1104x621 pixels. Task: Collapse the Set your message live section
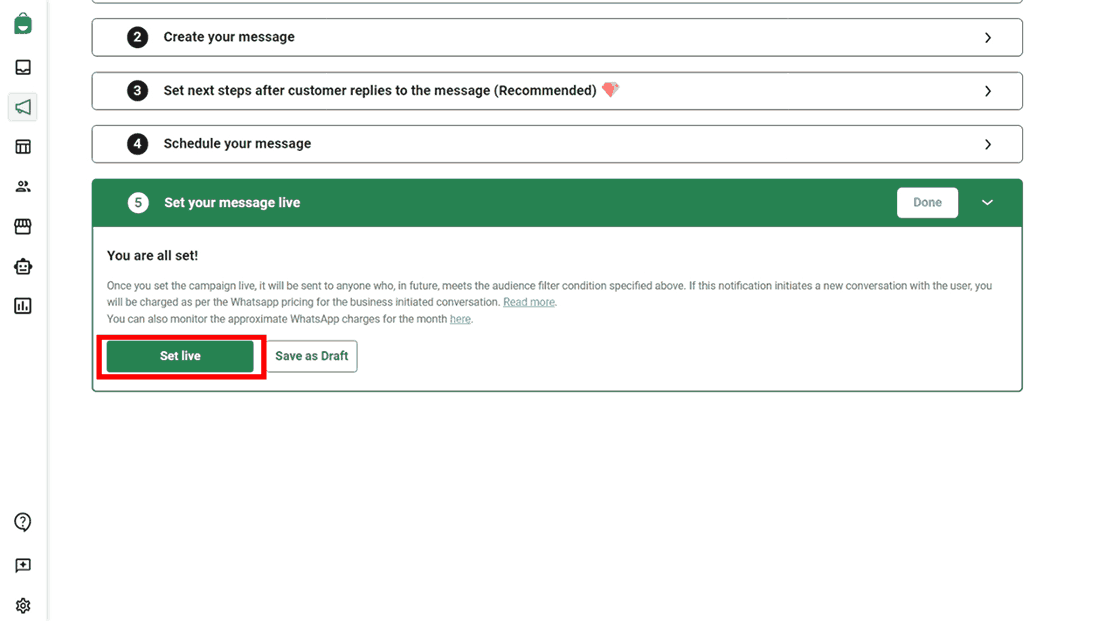(x=987, y=203)
